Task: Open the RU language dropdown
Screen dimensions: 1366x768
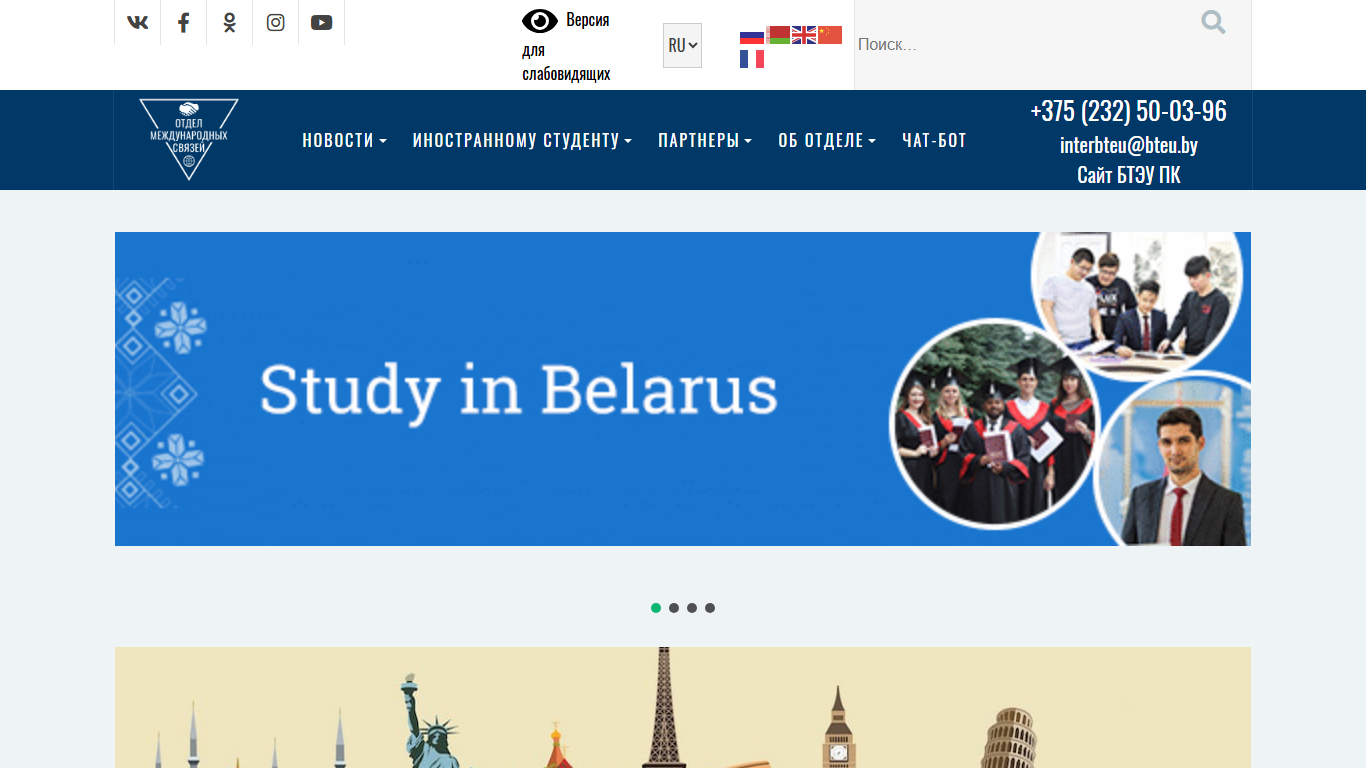Action: (682, 45)
